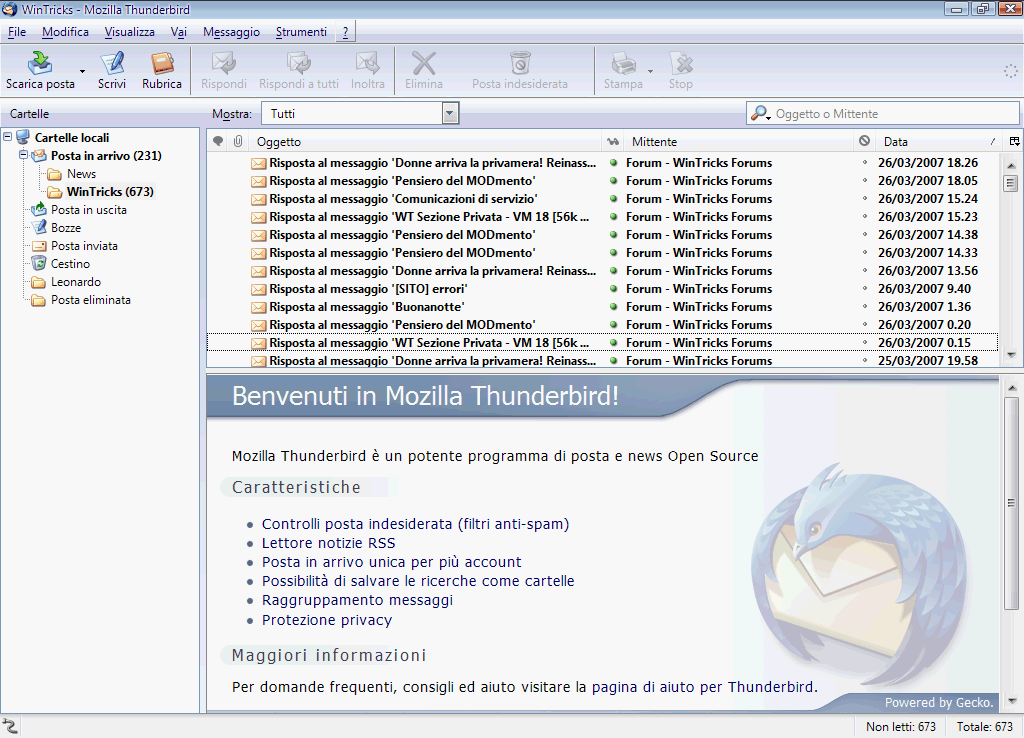Select the Bozze drafts folder
1024x738 pixels.
(66, 228)
